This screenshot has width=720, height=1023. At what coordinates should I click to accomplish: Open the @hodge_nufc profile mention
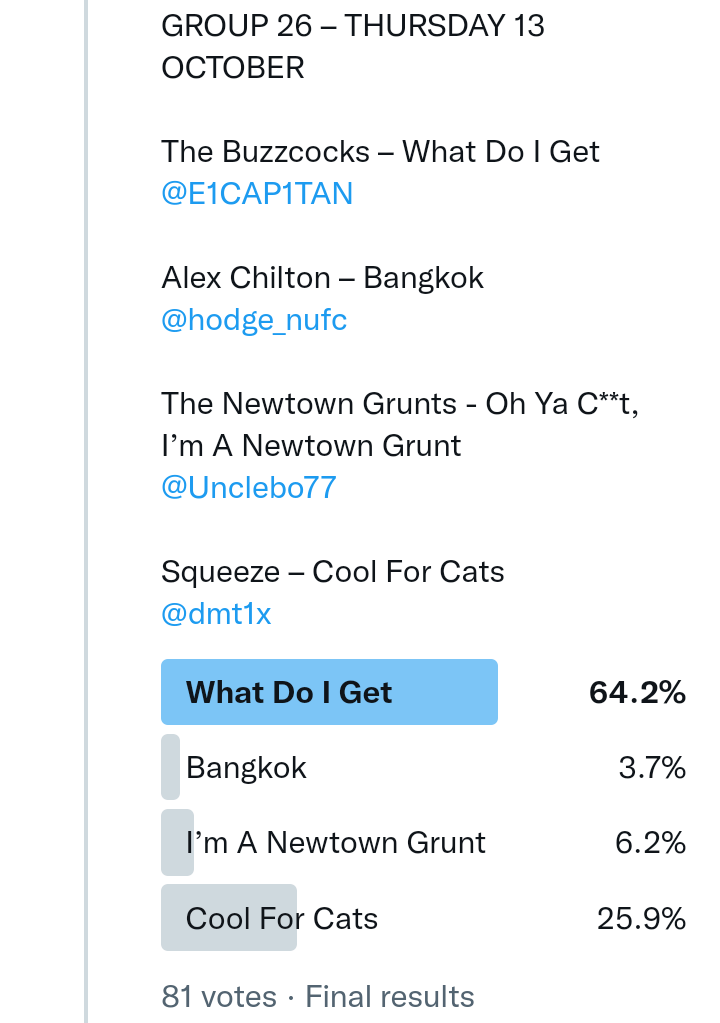254,321
